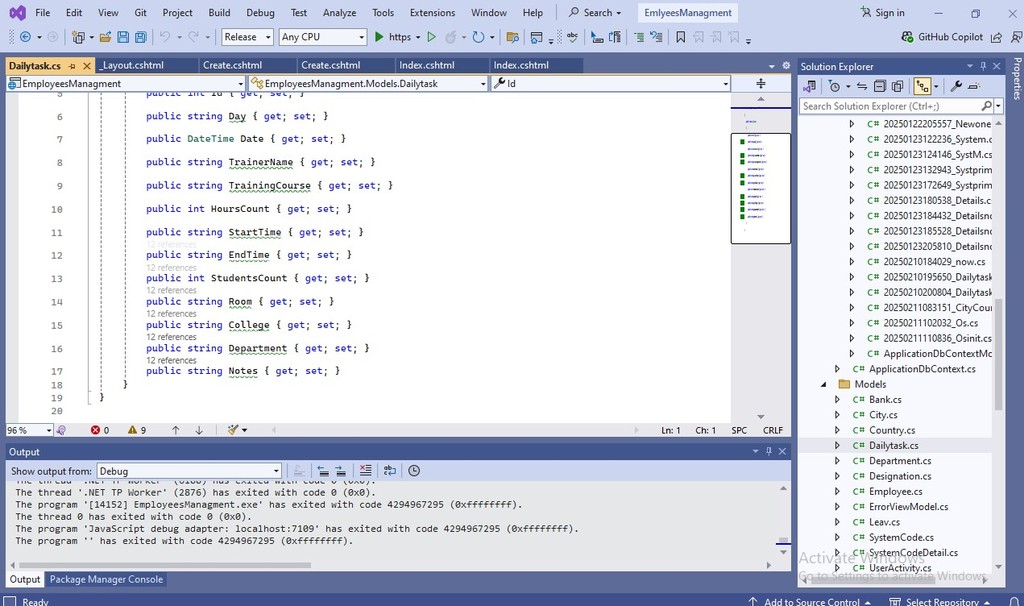Image resolution: width=1024 pixels, height=606 pixels.
Task: Click into Search Solution Explorer field
Action: (x=890, y=106)
